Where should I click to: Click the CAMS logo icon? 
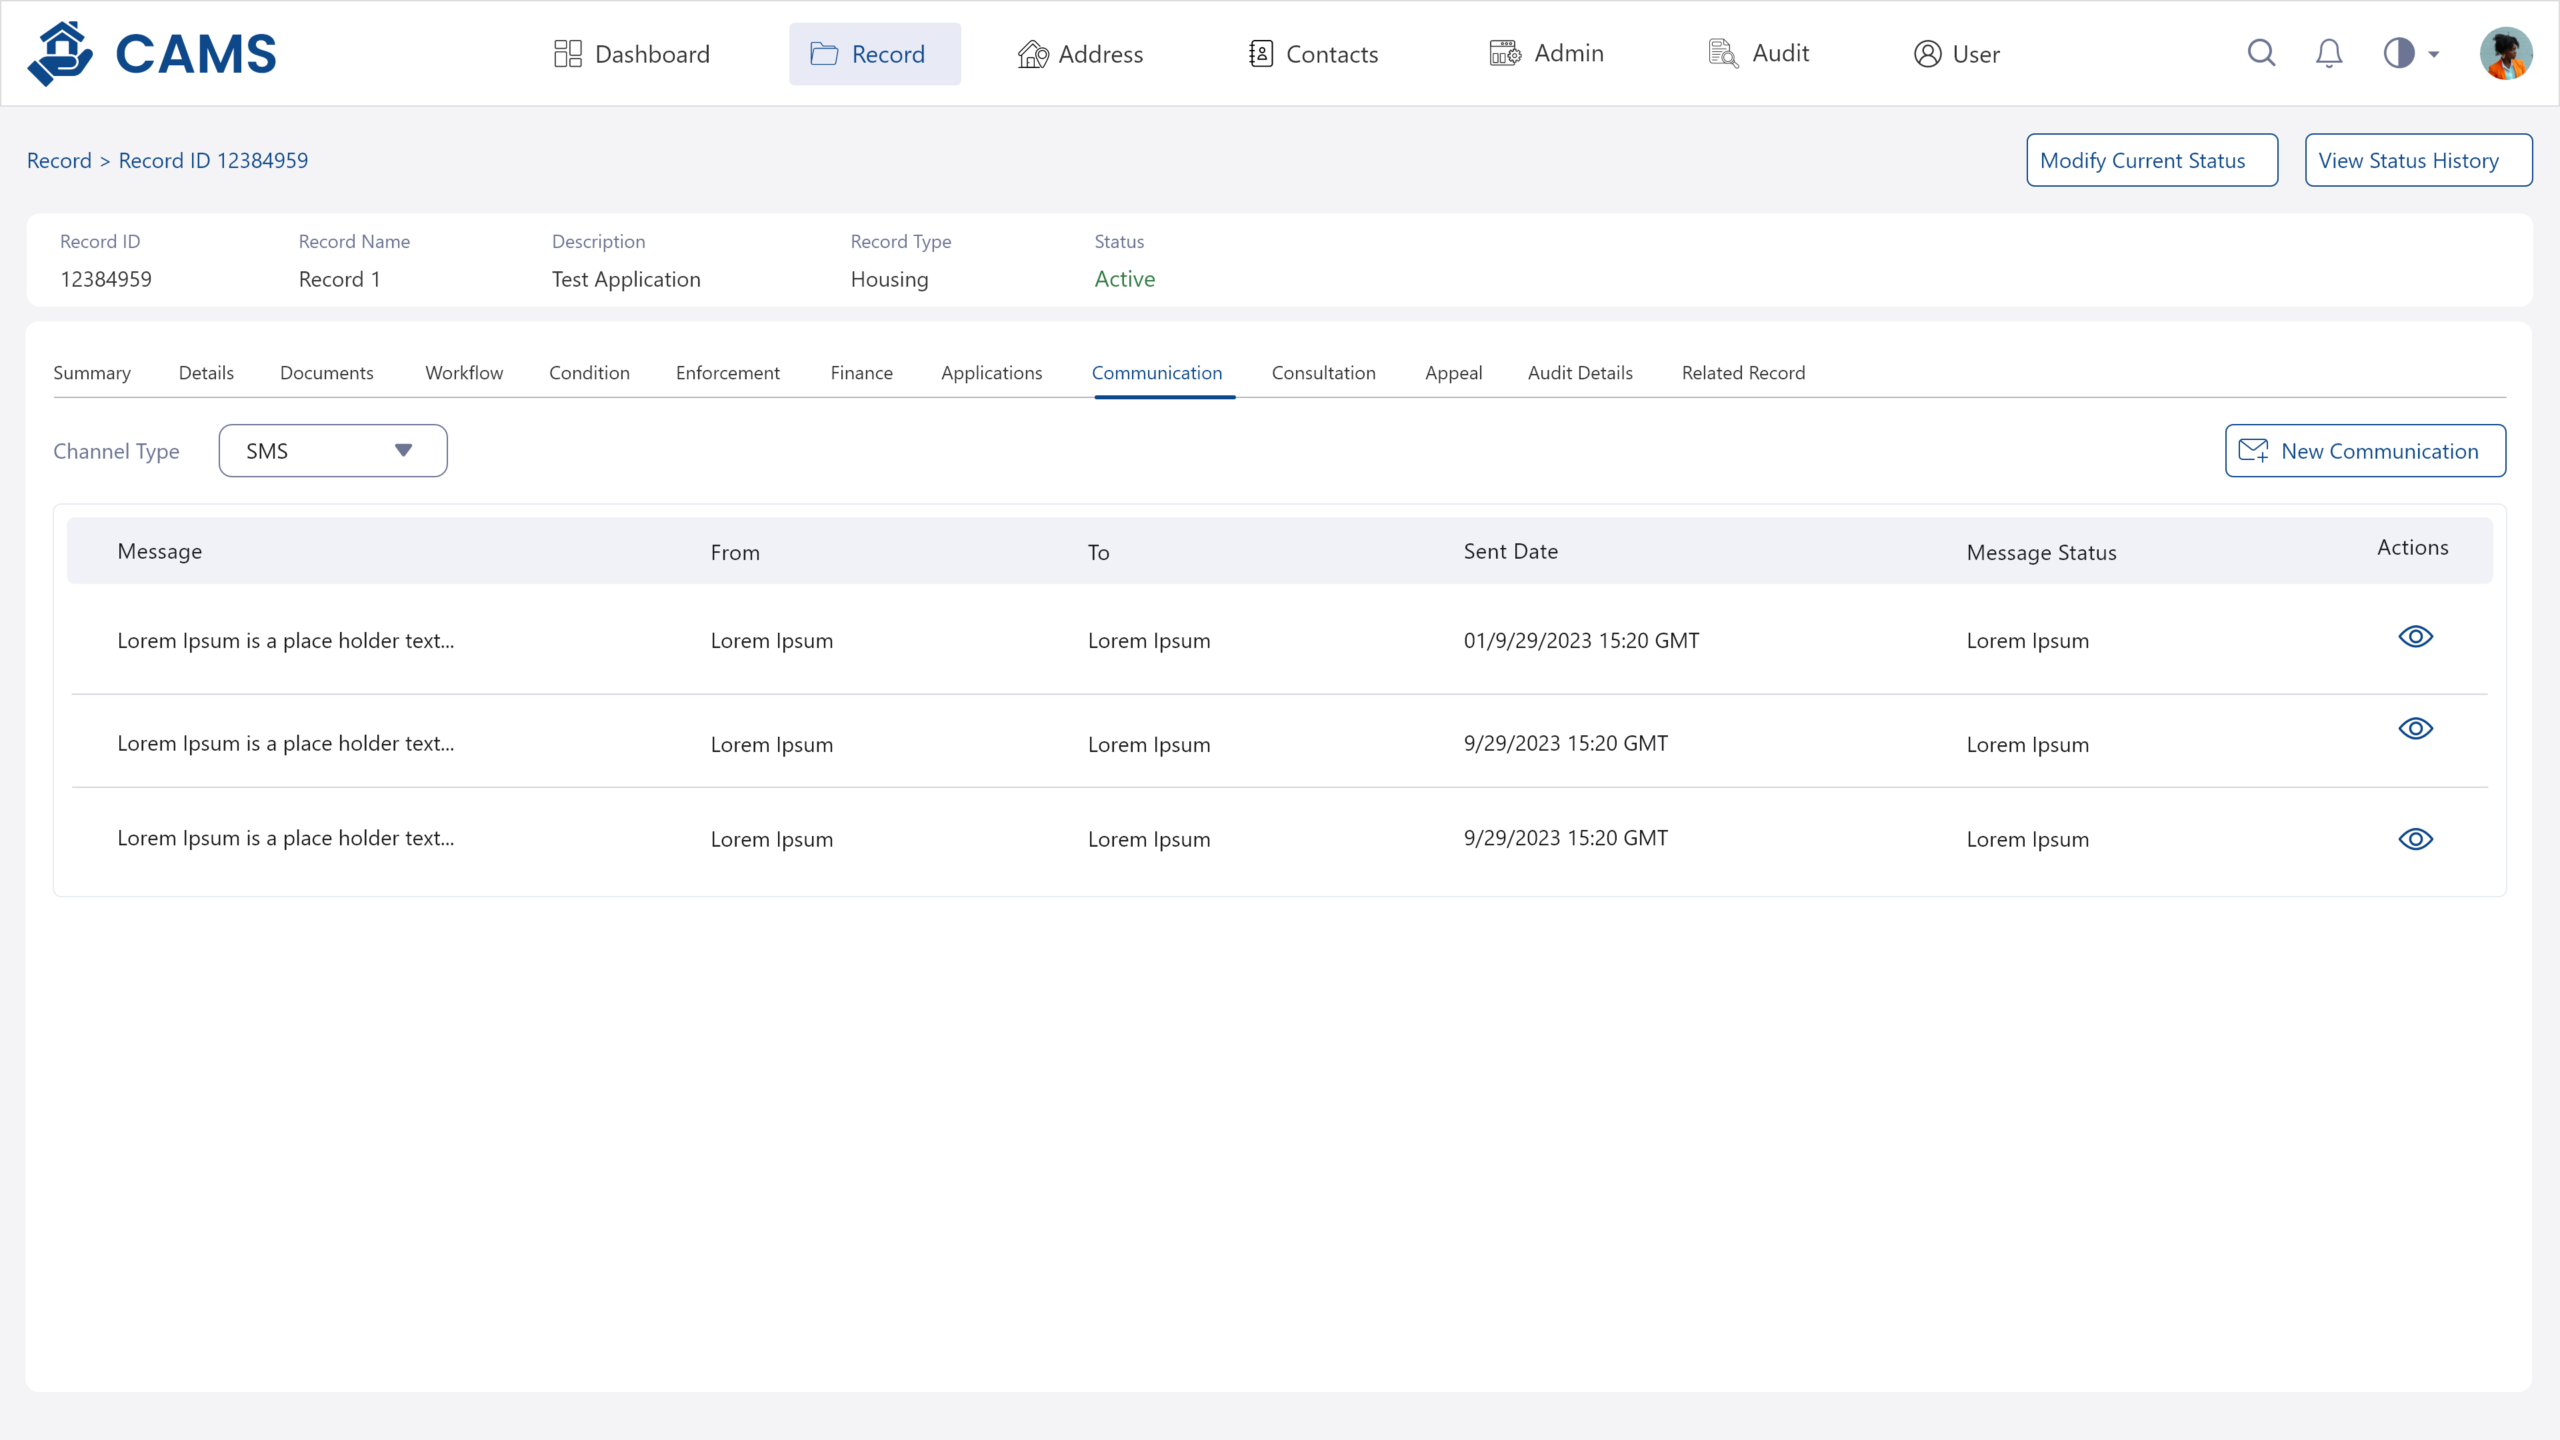click(61, 54)
